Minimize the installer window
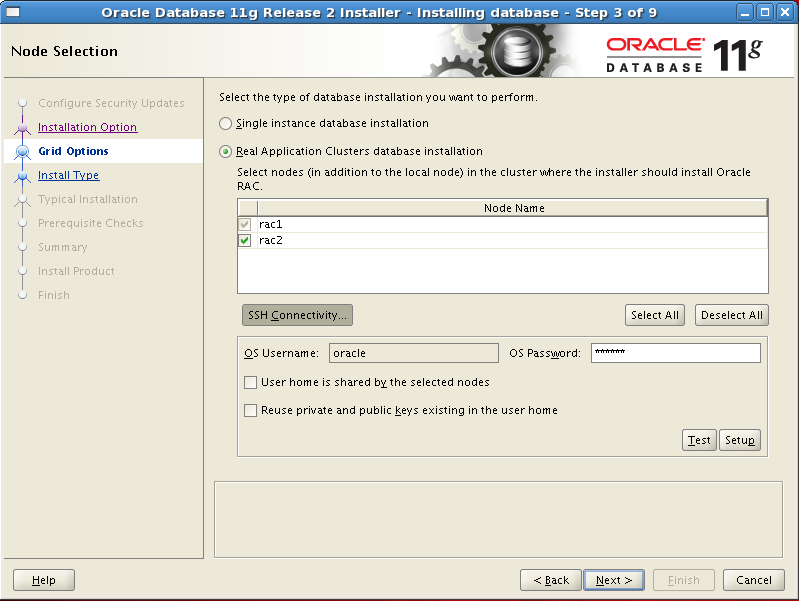799x601 pixels. click(745, 12)
